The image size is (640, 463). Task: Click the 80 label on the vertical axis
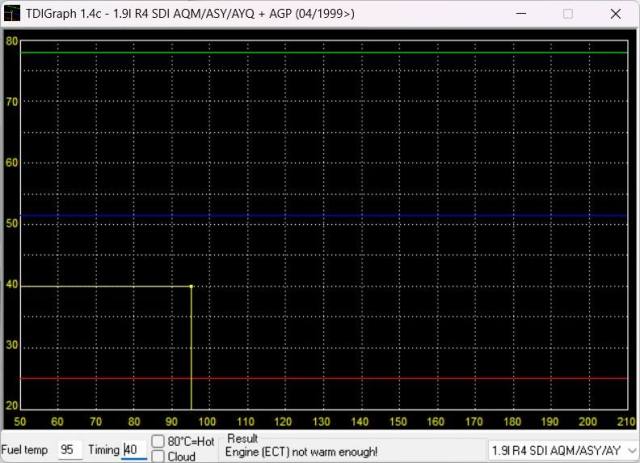[11, 41]
